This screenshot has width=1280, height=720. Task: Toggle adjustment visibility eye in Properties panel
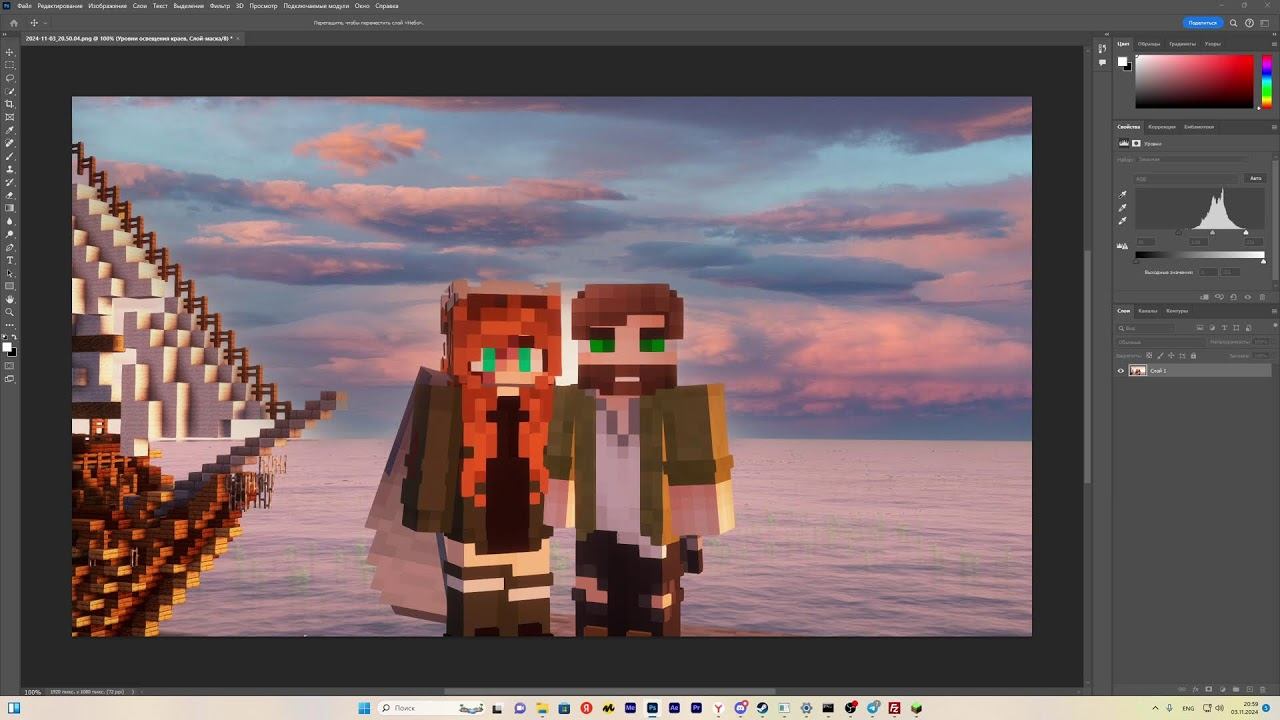pyautogui.click(x=1247, y=297)
